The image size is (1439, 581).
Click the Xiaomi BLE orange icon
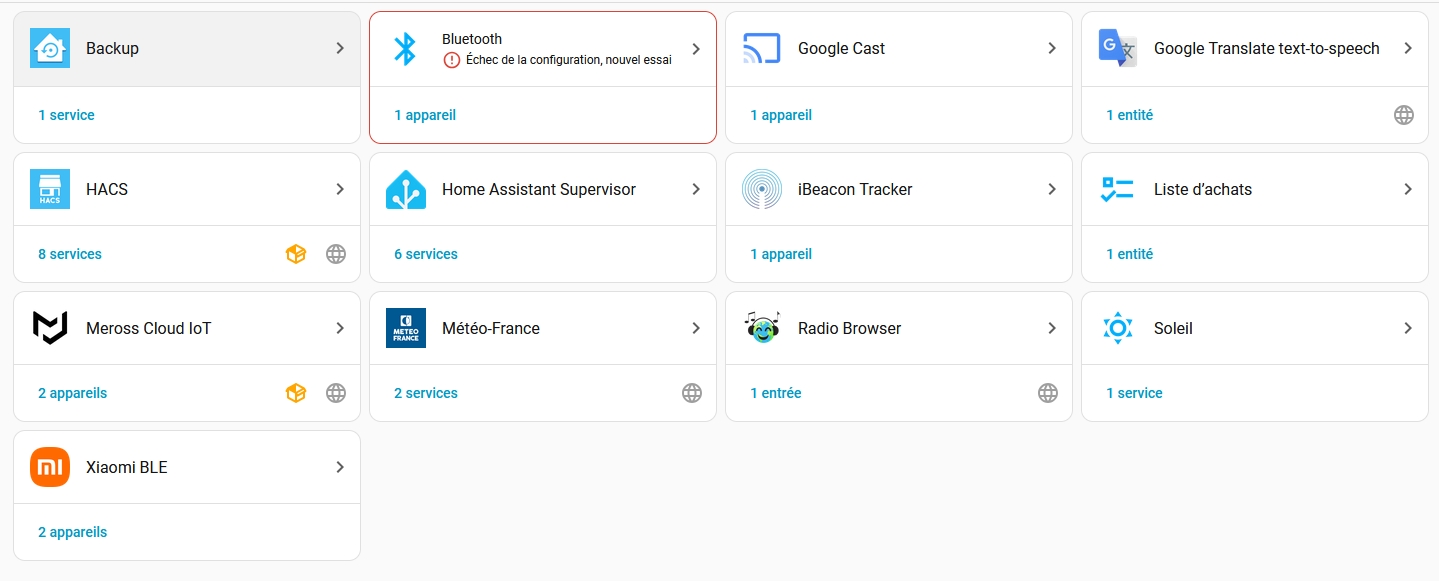(50, 467)
